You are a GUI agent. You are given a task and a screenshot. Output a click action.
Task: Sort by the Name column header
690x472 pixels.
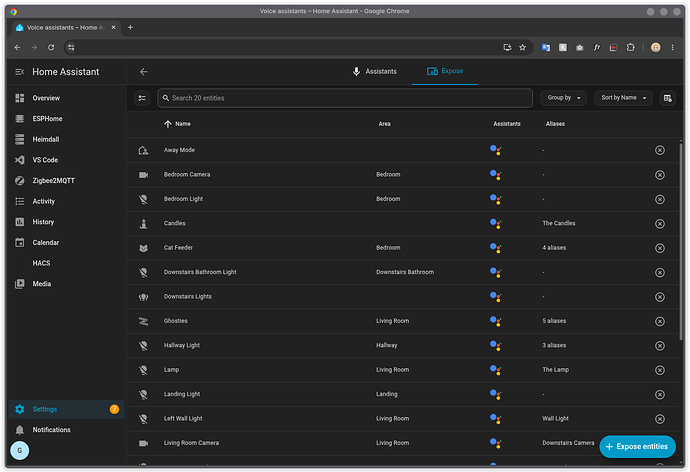(x=178, y=124)
